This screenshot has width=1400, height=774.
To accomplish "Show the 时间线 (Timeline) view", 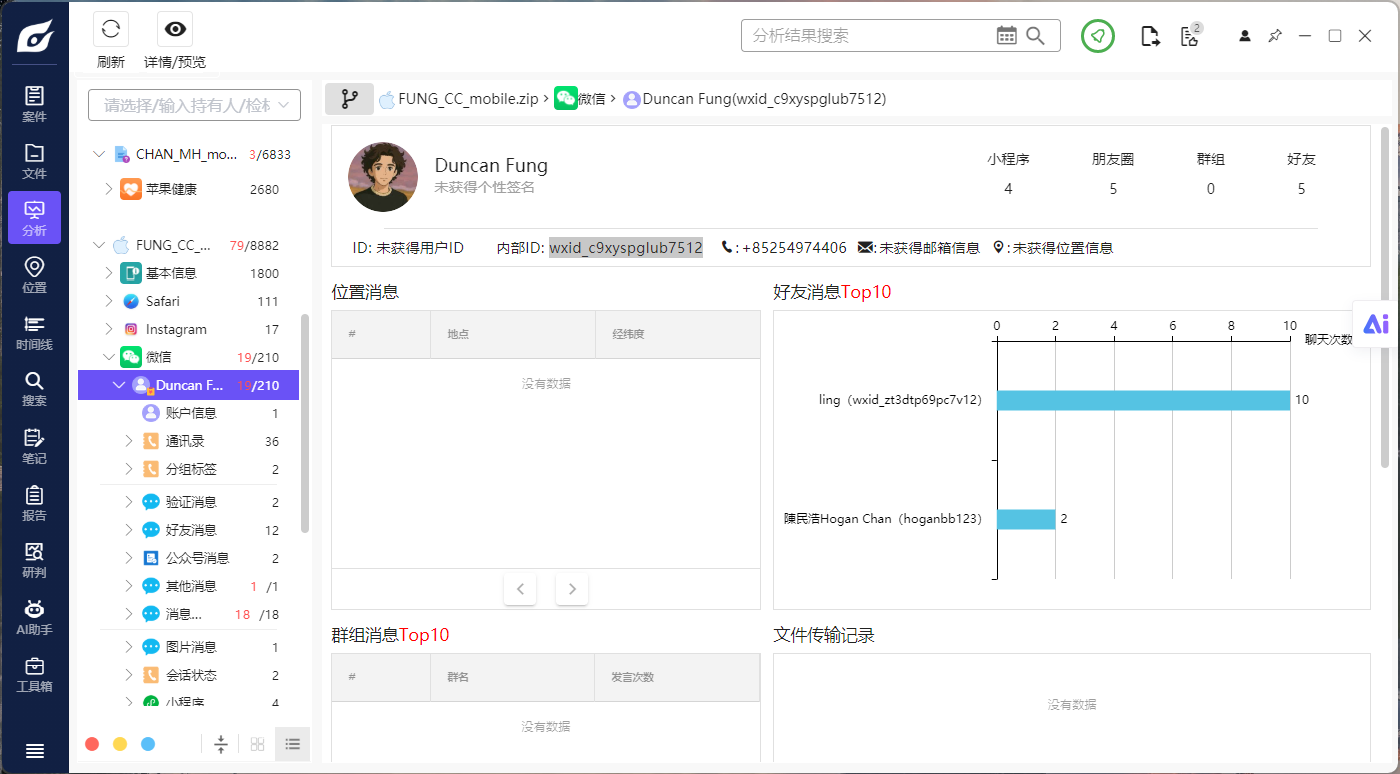I will click(34, 332).
